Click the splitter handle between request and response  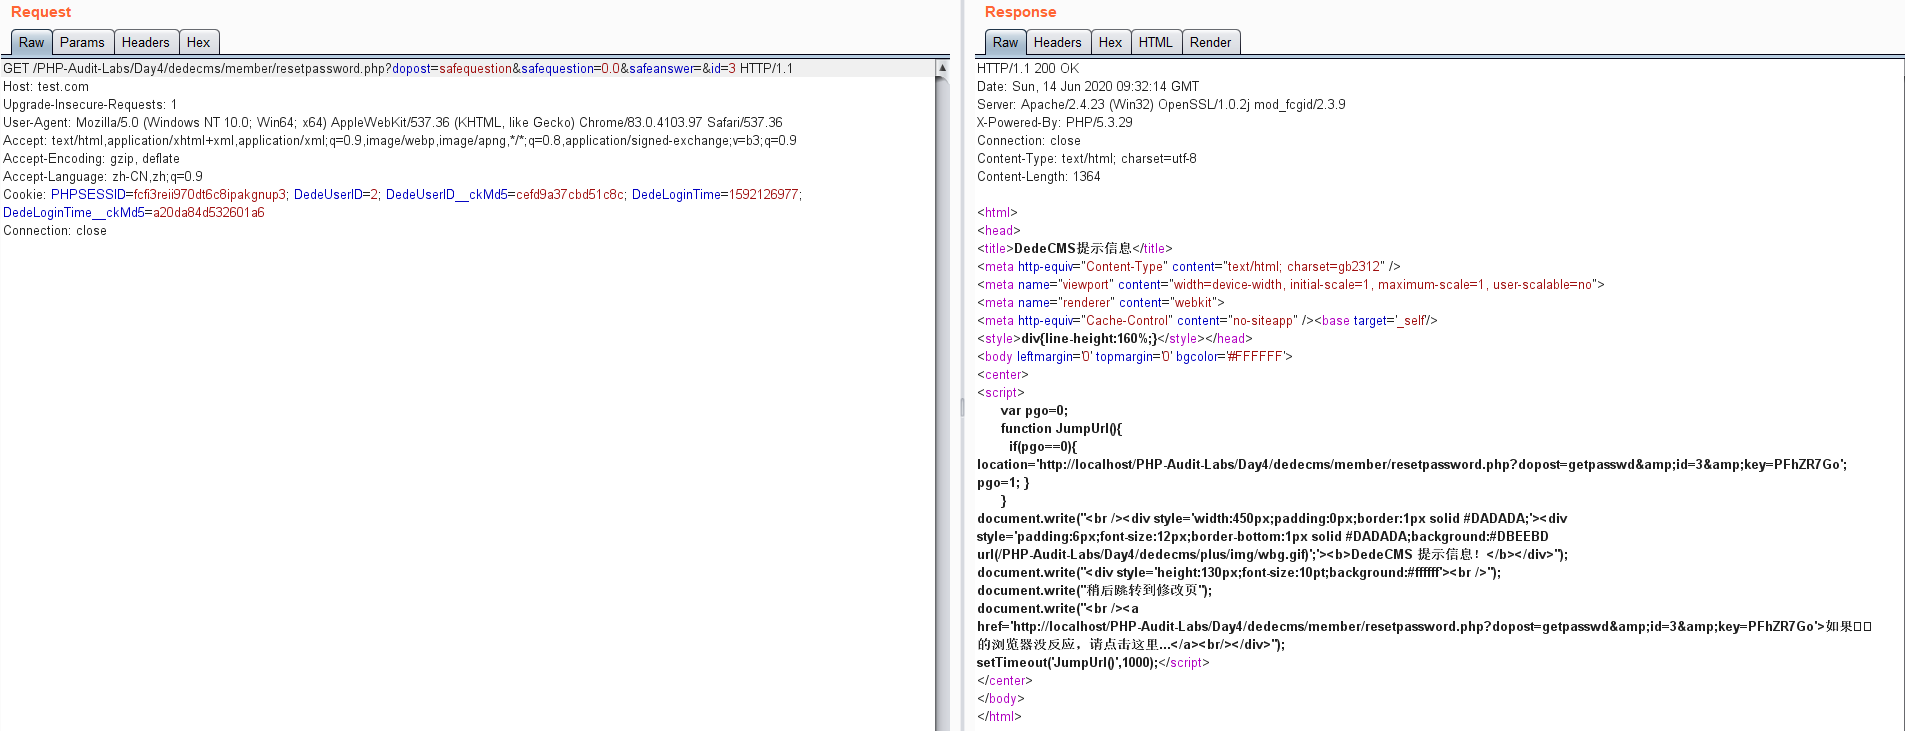click(x=962, y=407)
